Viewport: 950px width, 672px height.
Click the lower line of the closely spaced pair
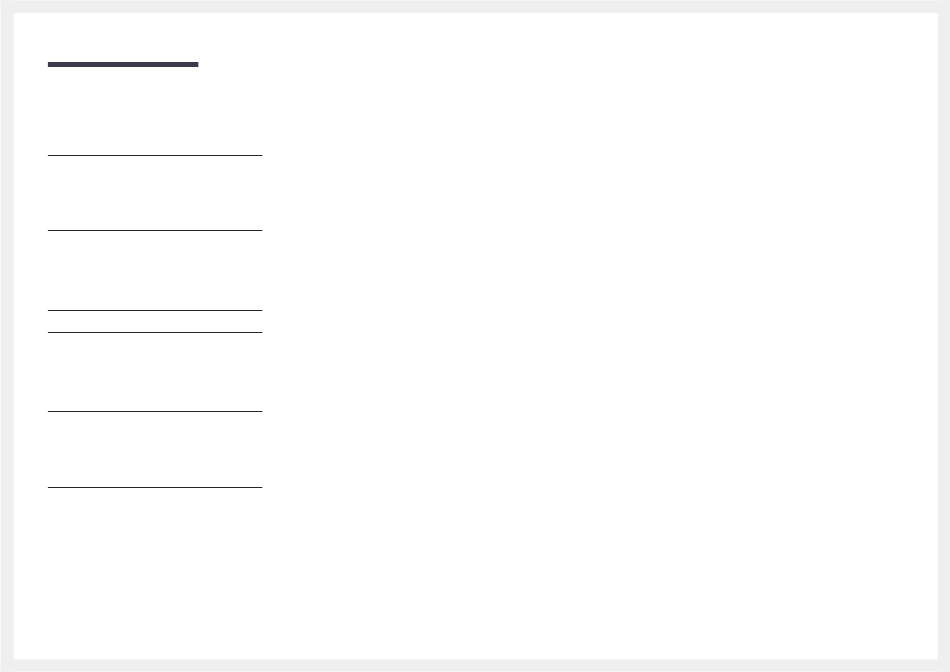click(x=155, y=332)
